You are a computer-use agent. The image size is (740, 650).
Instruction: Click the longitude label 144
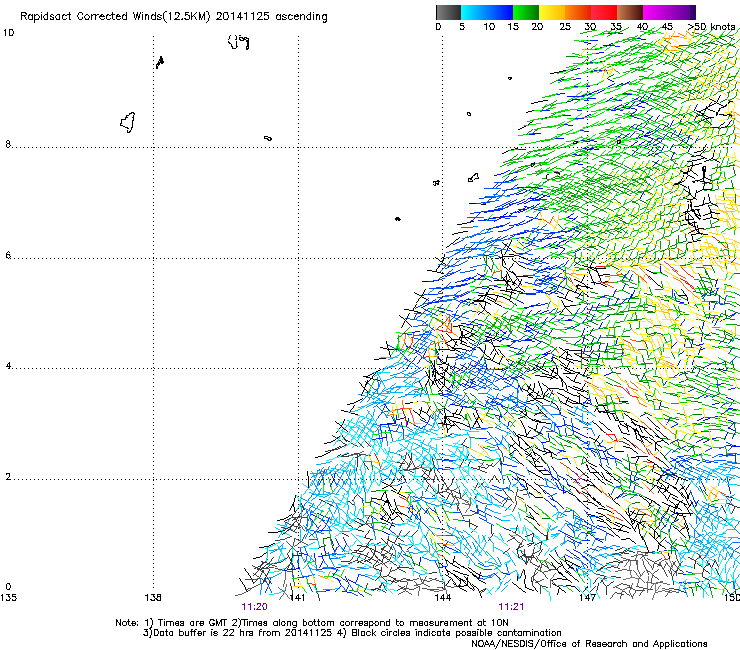pyautogui.click(x=443, y=598)
